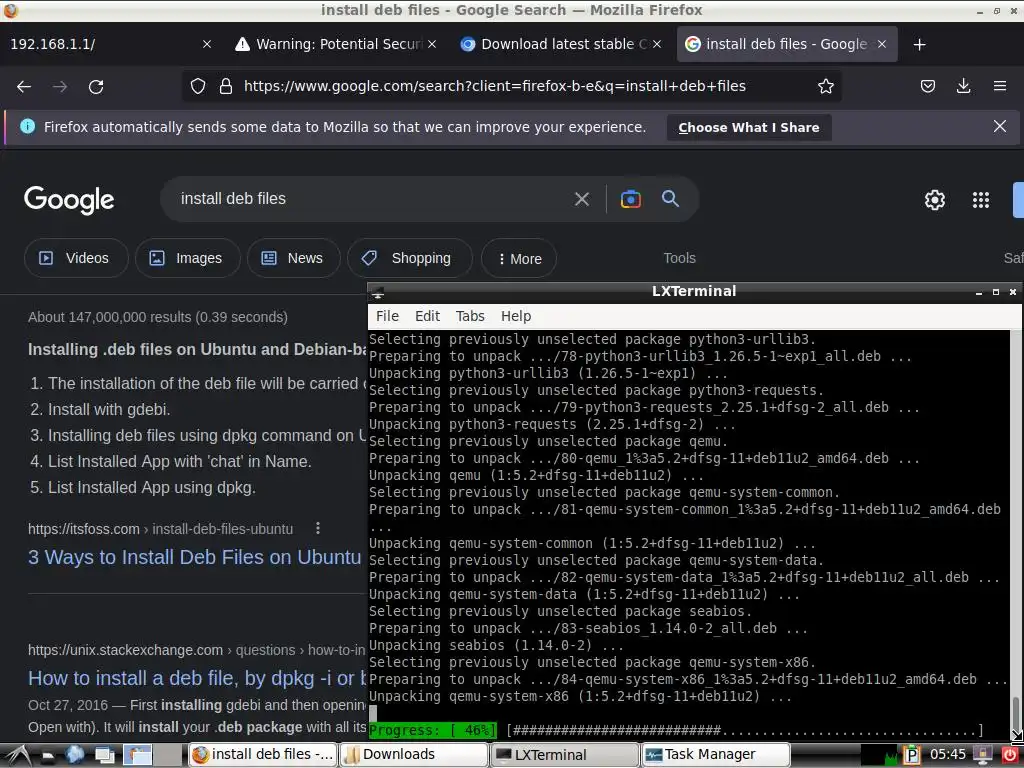Screen dimensions: 1024x768
Task: Click the show desktop windows icon in the taskbar
Action: (104, 755)
